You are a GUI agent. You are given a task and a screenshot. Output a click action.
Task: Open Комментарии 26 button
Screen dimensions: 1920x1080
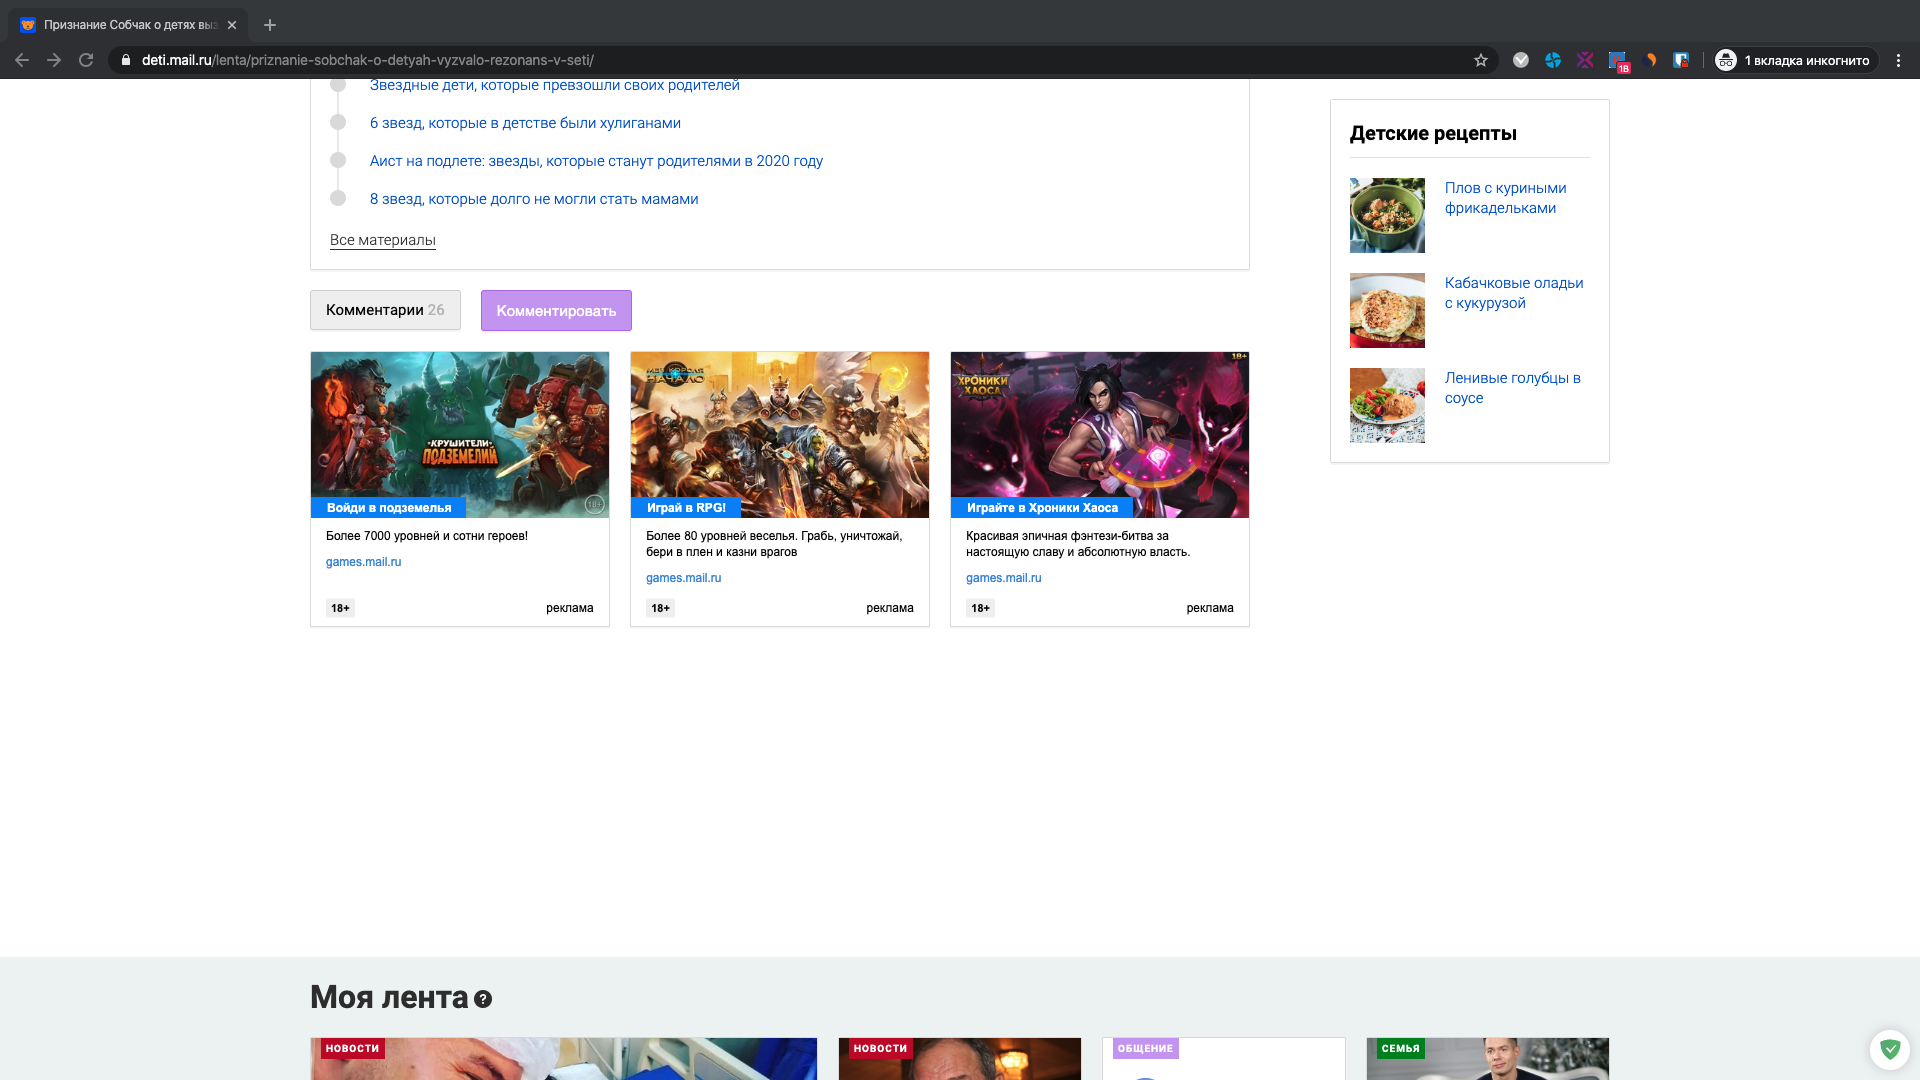385,310
